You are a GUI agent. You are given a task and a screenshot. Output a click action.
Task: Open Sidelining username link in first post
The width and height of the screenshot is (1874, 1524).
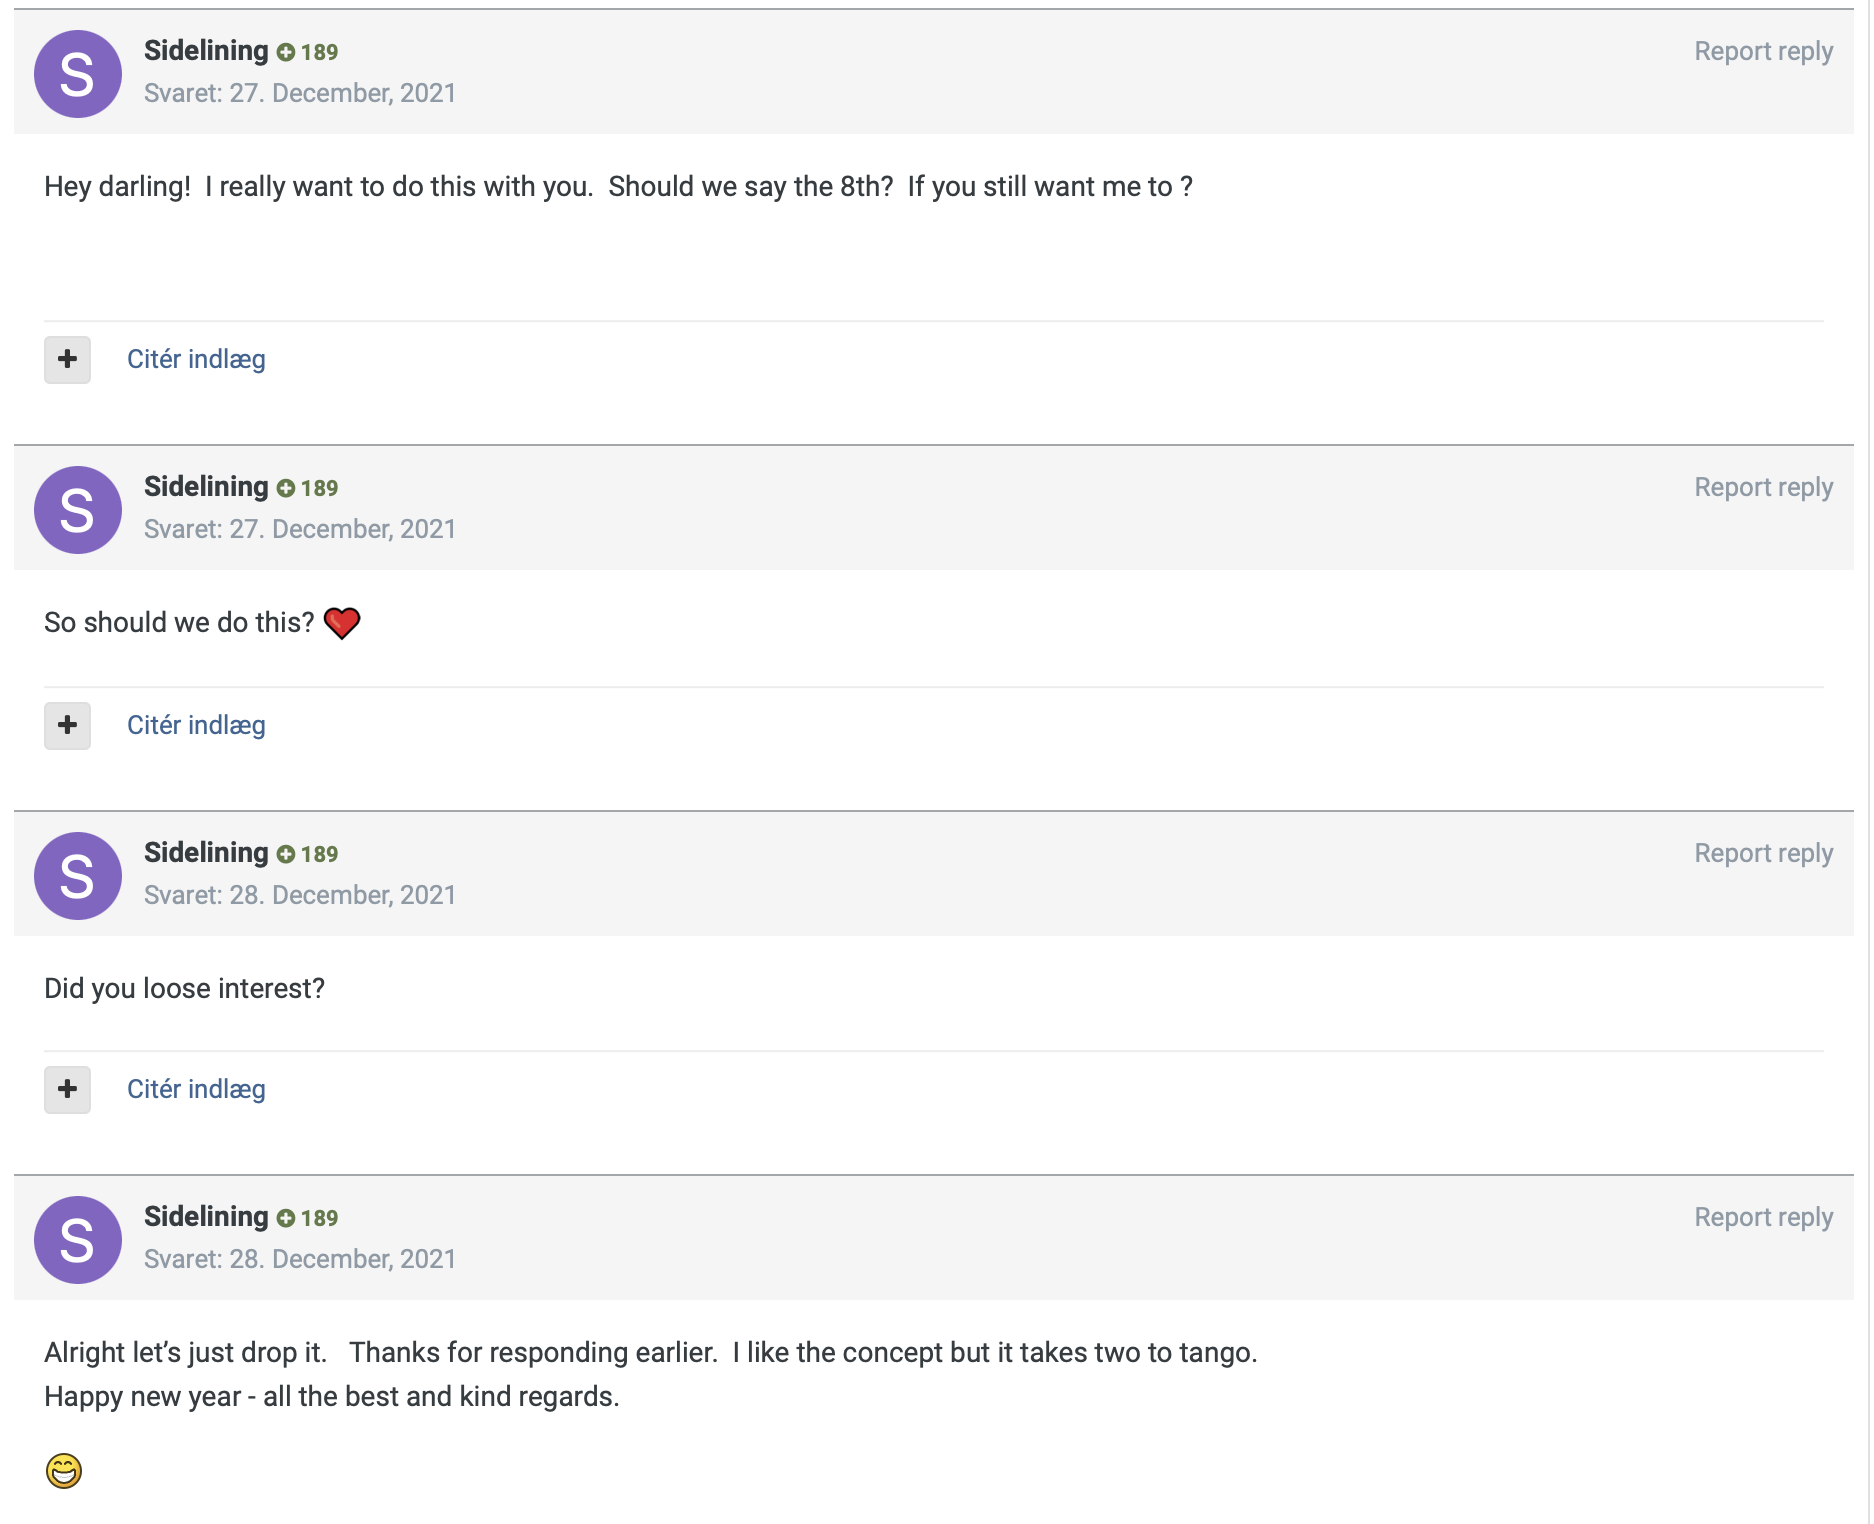(206, 50)
